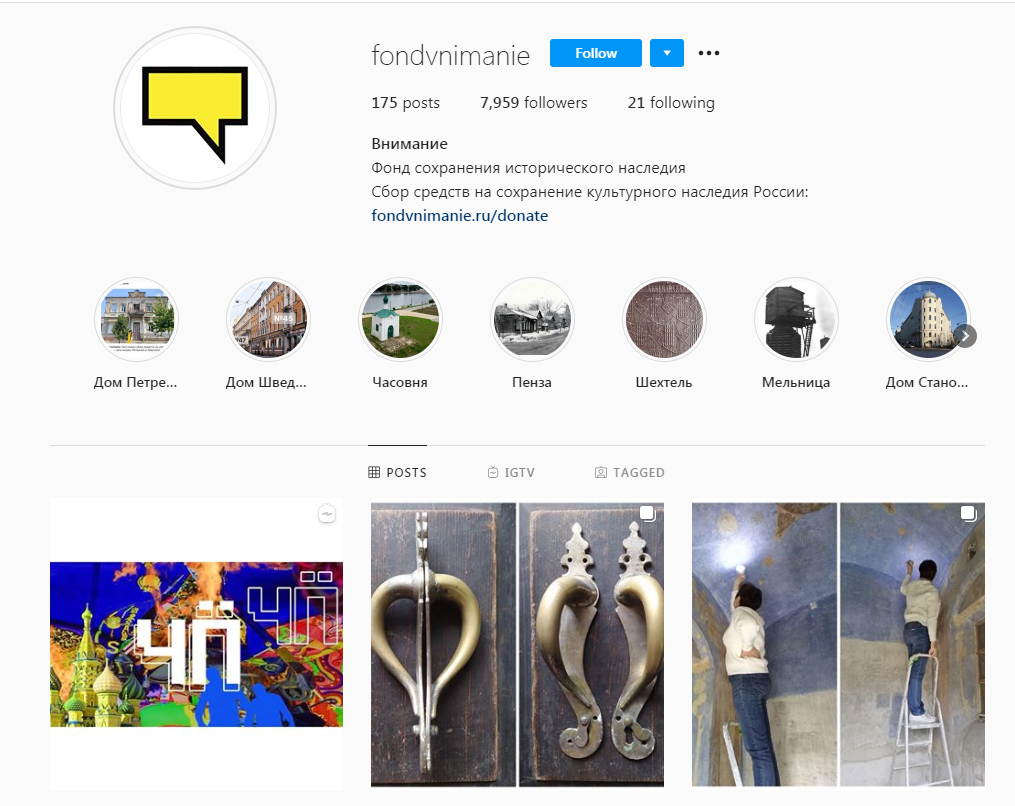View the 21 following list

click(671, 103)
